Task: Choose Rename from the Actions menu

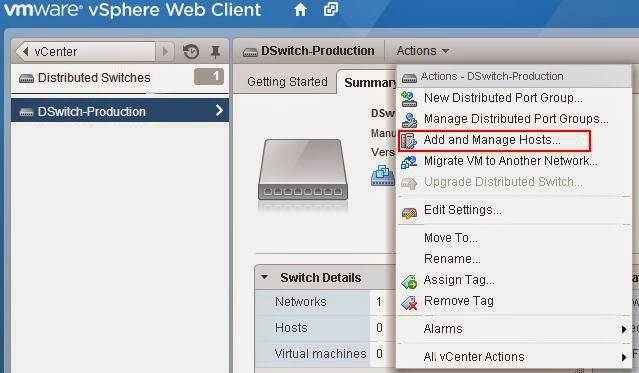Action: pyautogui.click(x=452, y=259)
